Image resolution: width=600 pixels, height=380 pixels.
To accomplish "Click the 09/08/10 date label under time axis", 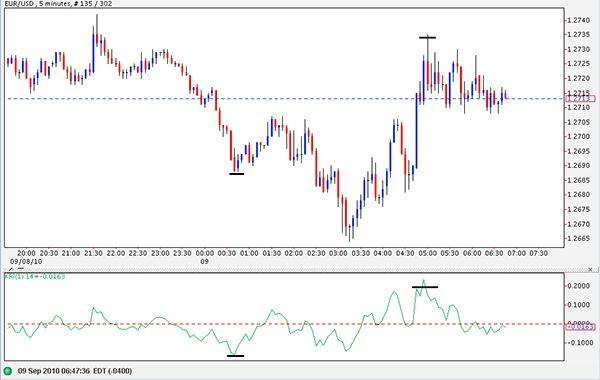I will tap(26, 262).
